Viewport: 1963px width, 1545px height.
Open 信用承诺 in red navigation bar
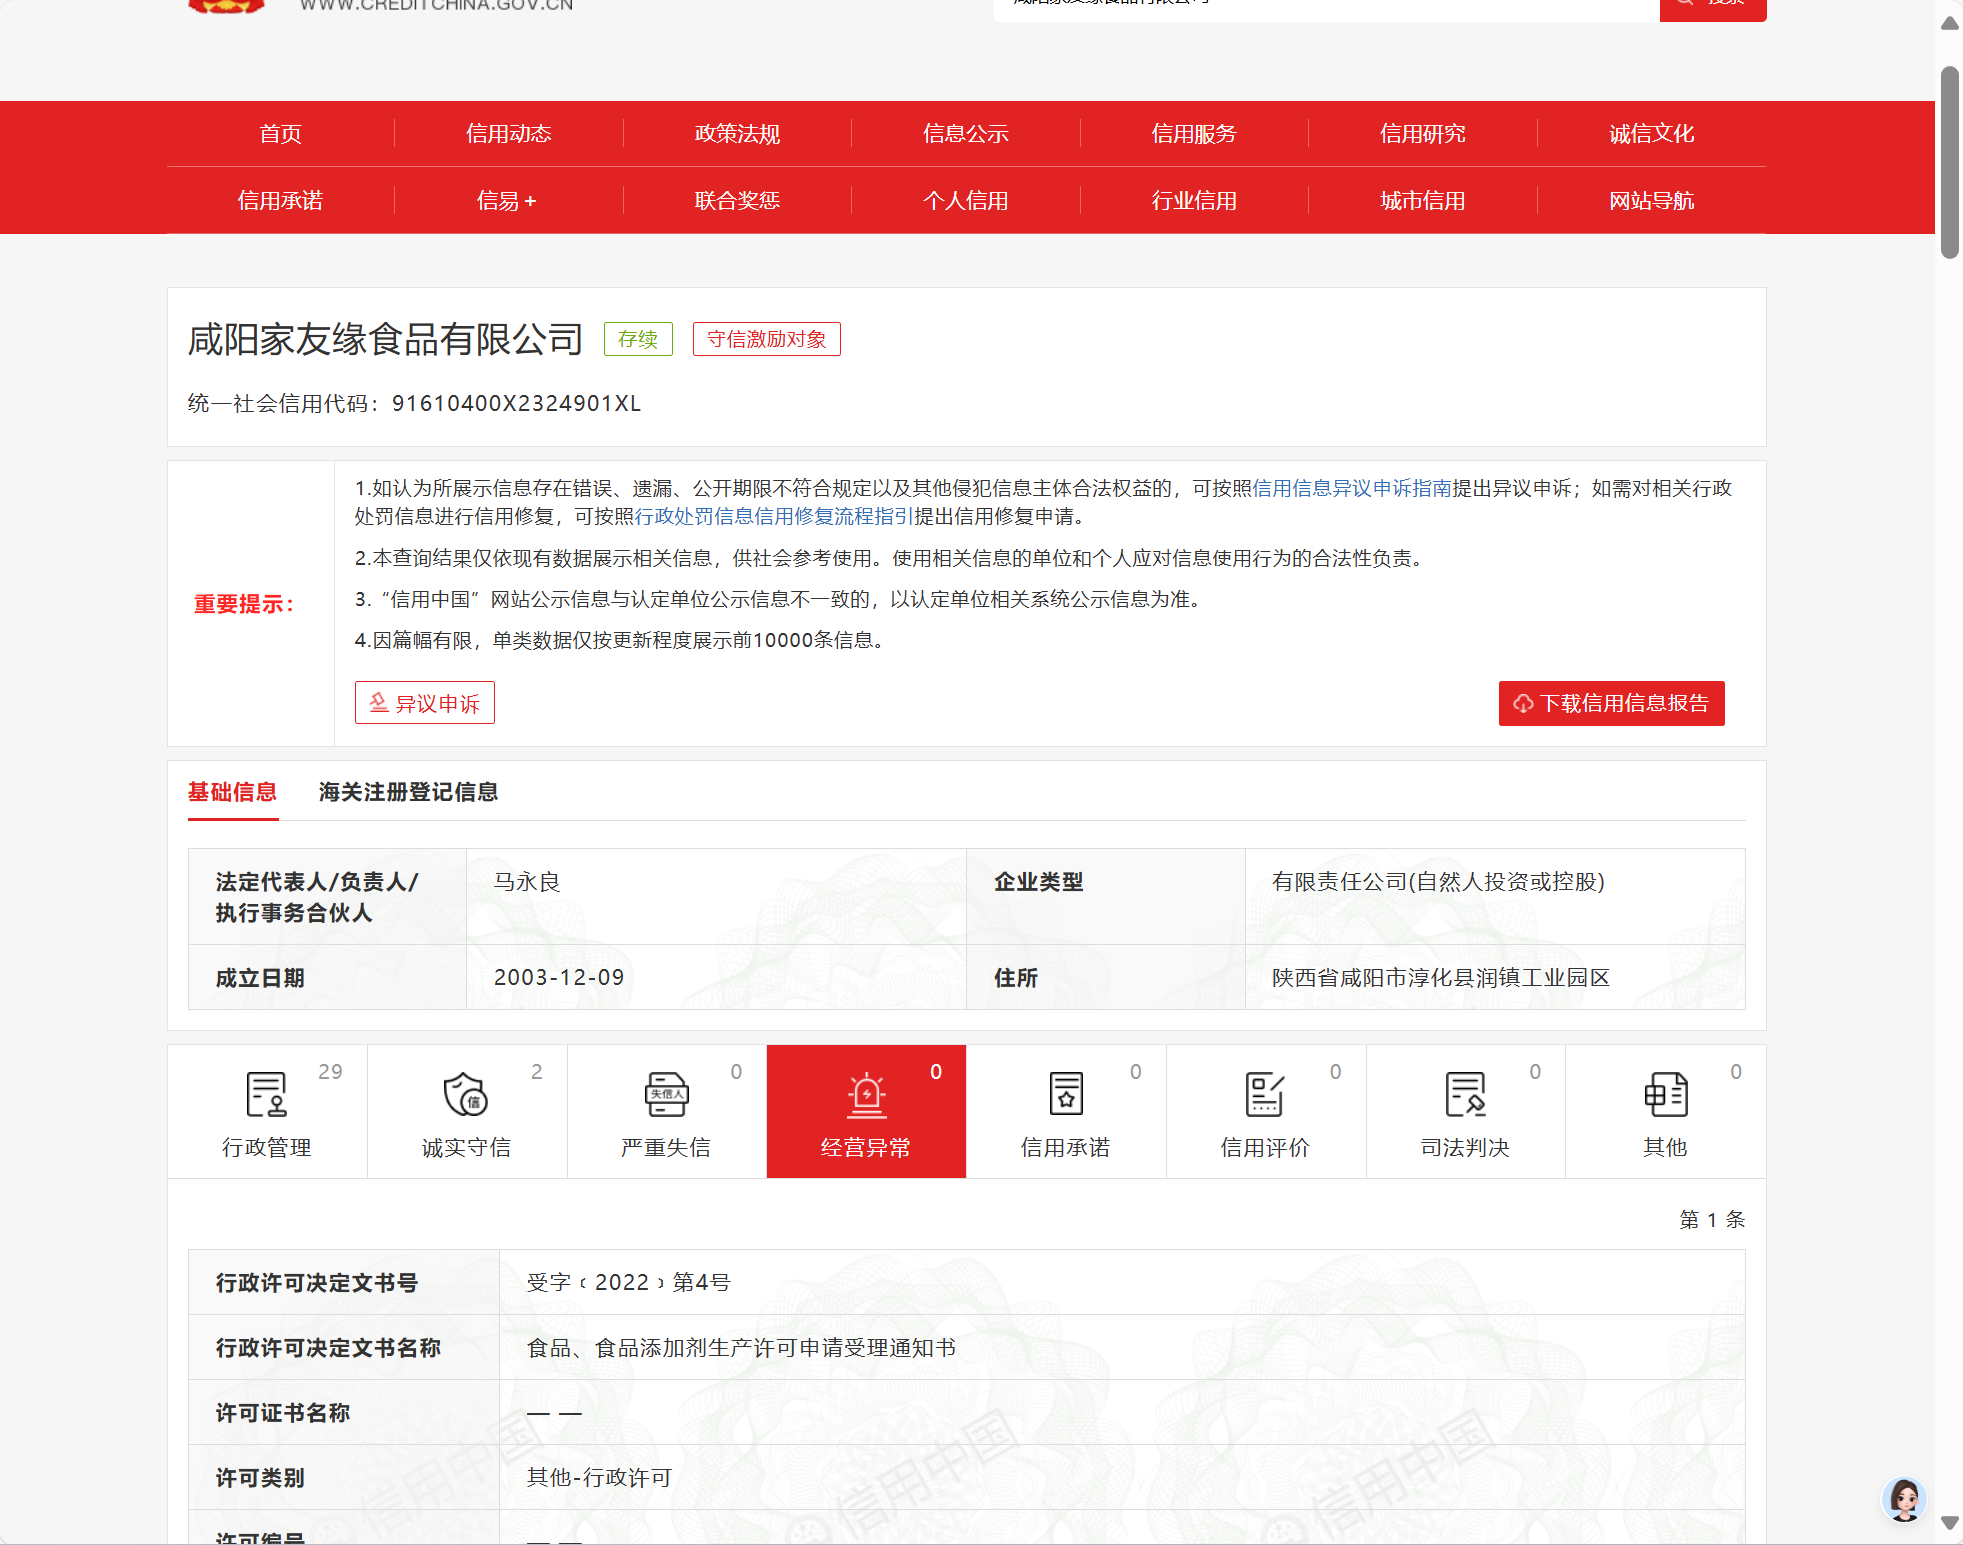280,201
